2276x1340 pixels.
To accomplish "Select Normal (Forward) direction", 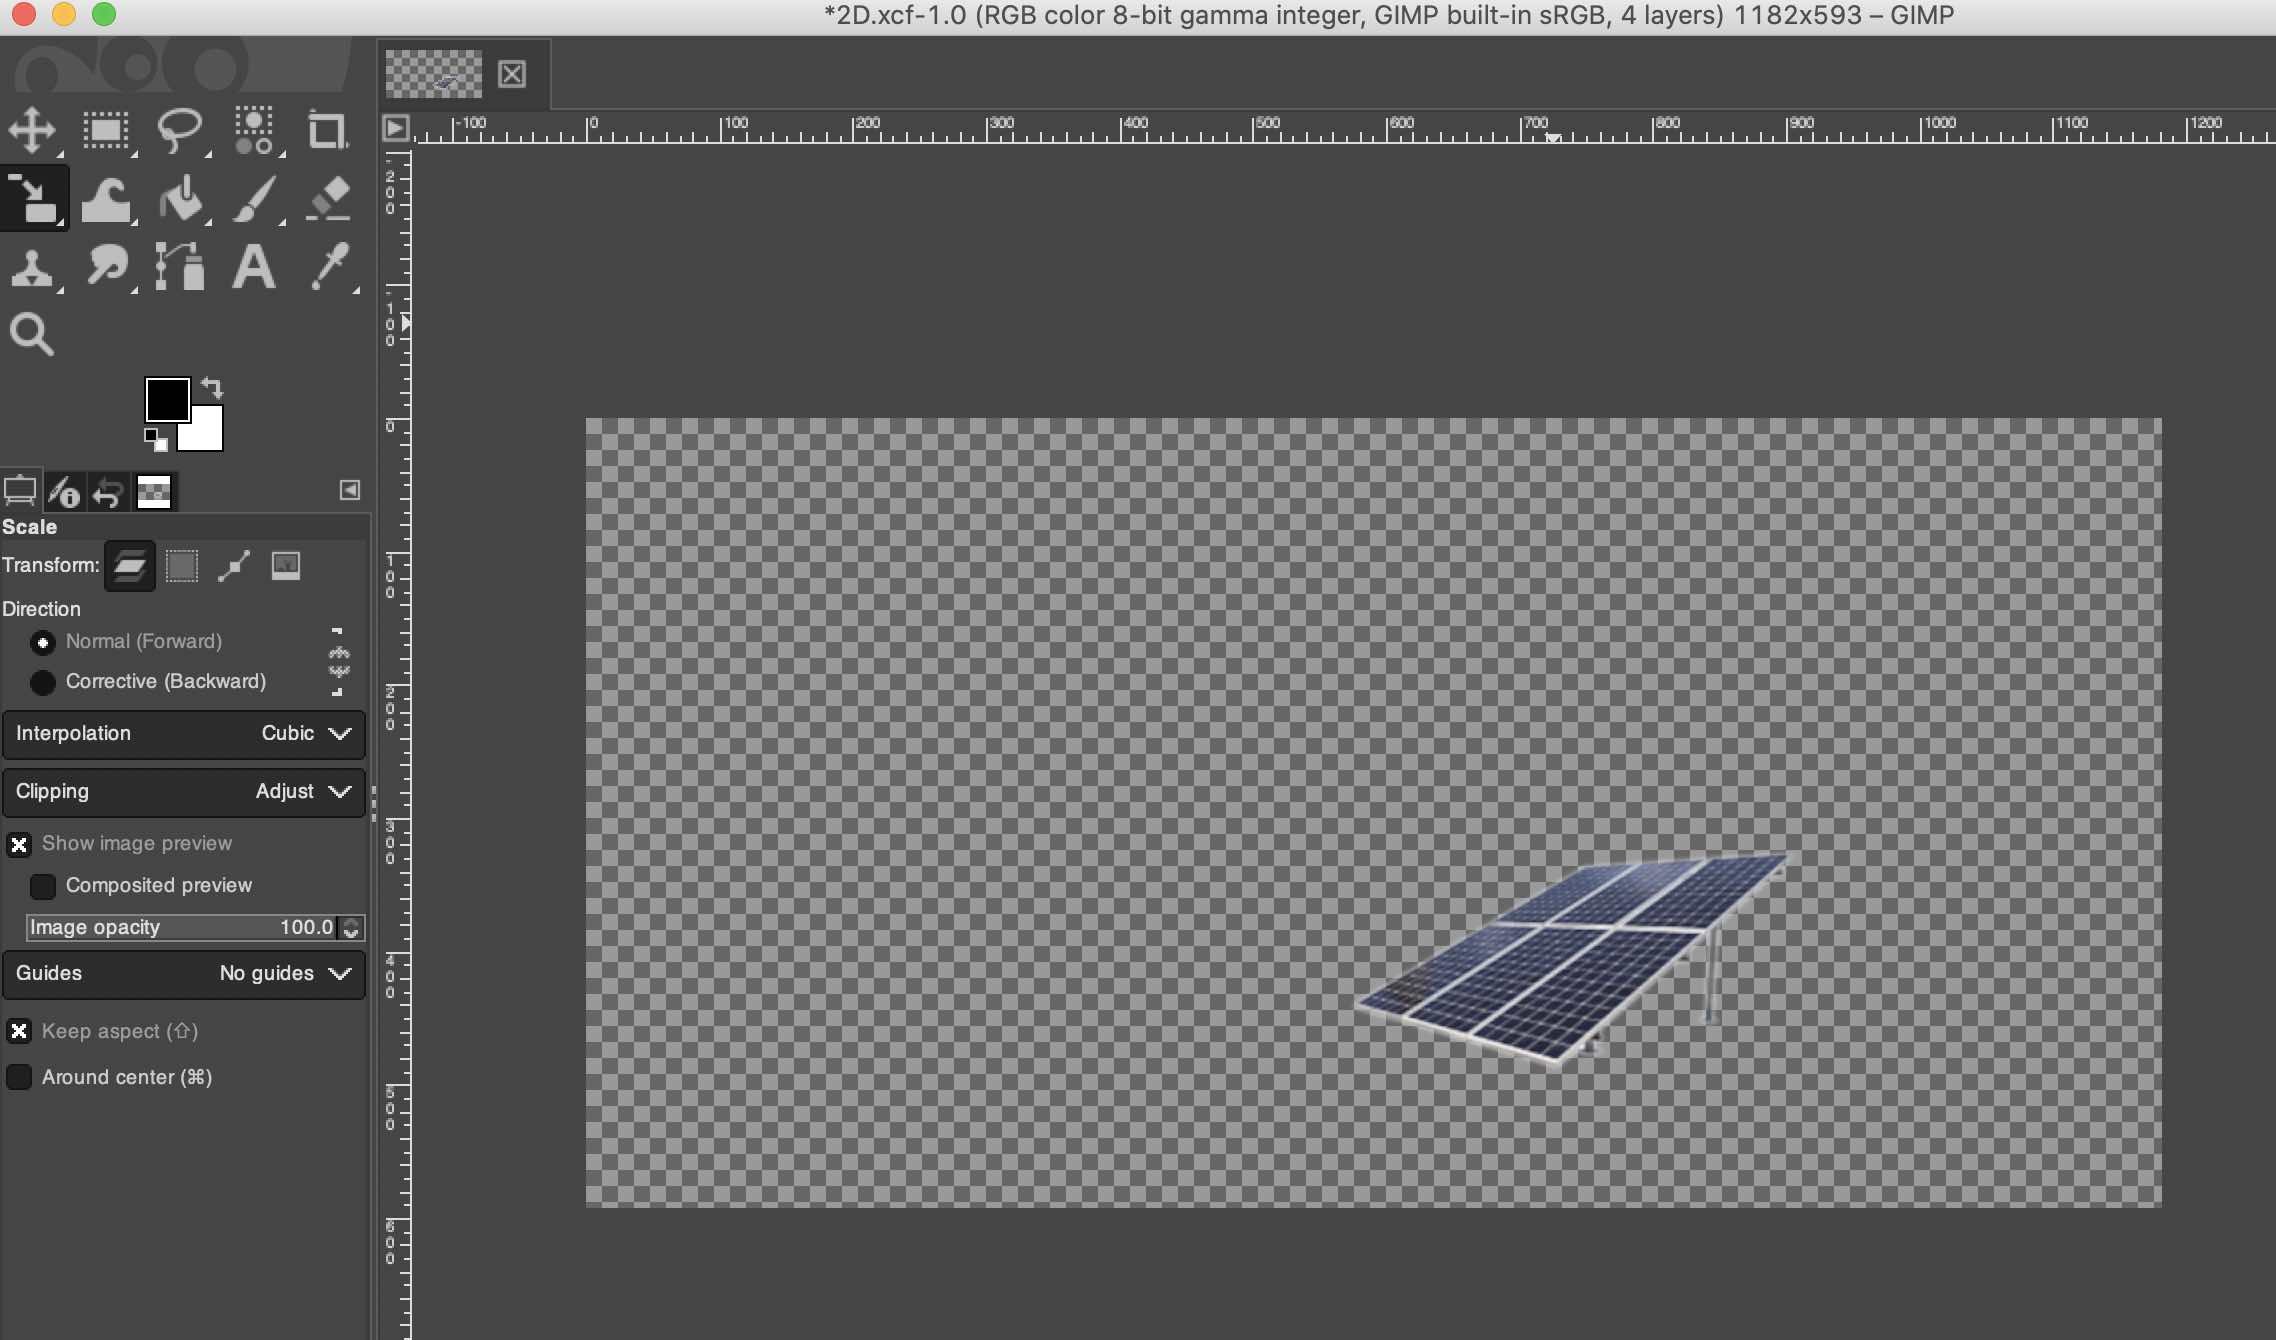I will tap(126, 642).
